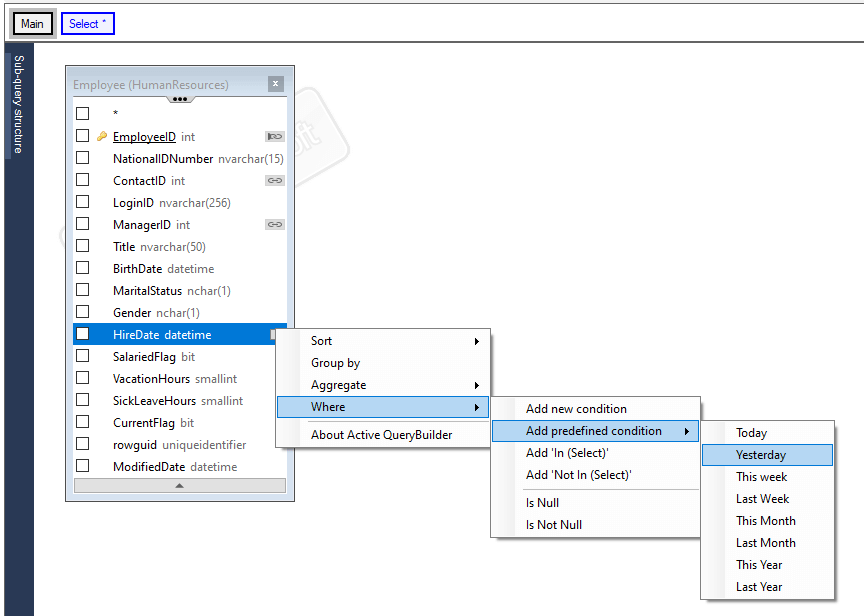Click the link icon beside ManagerID
The height and width of the screenshot is (616, 864).
273,224
